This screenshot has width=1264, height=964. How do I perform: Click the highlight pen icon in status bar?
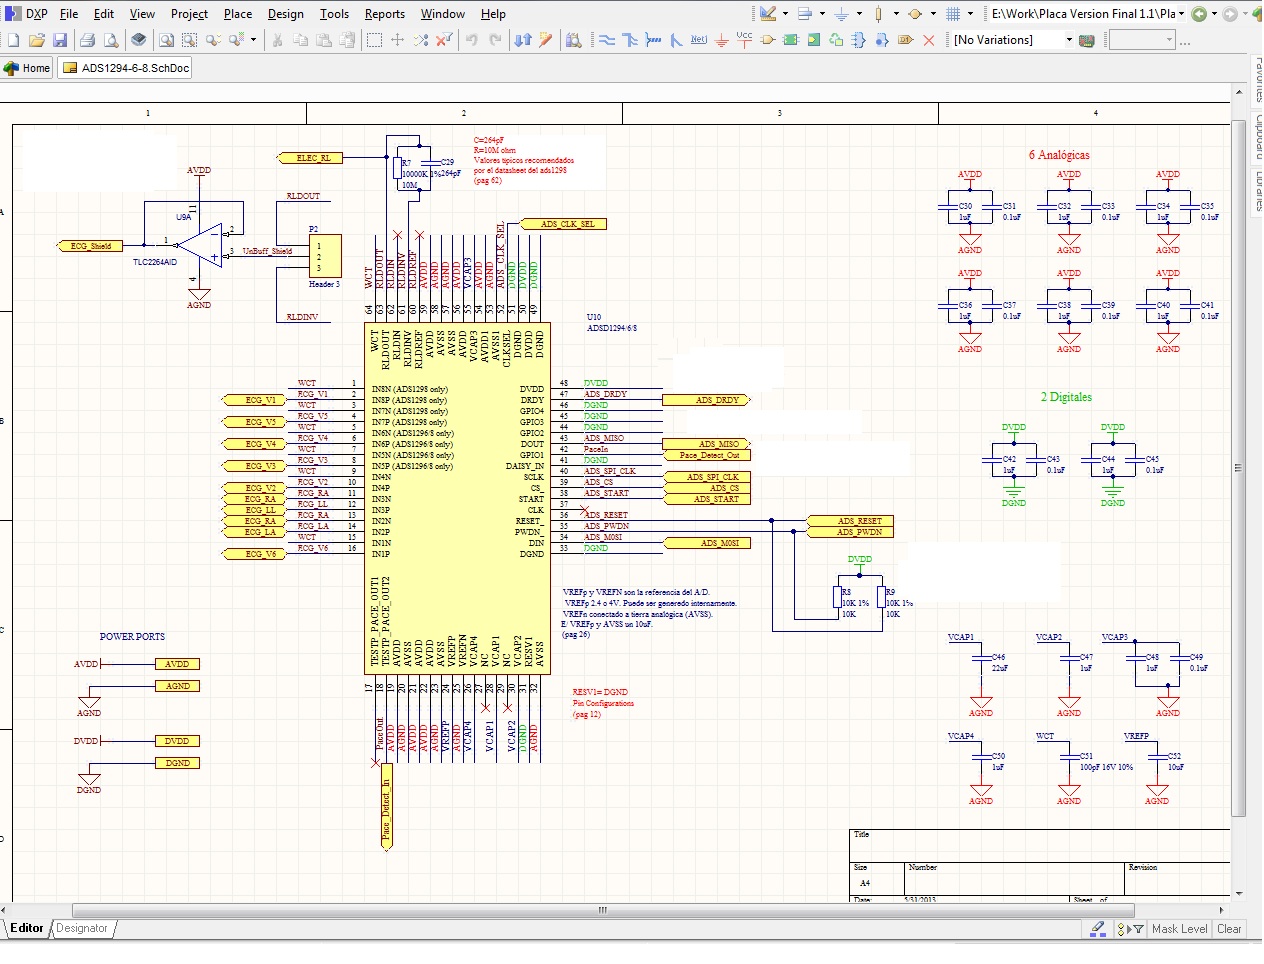click(1098, 929)
